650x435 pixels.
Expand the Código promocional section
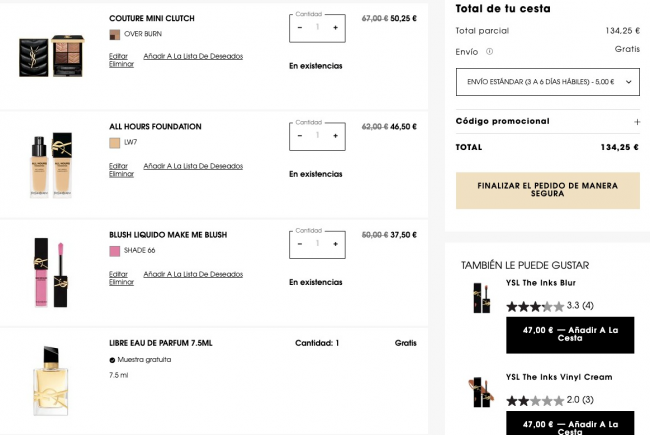[637, 122]
